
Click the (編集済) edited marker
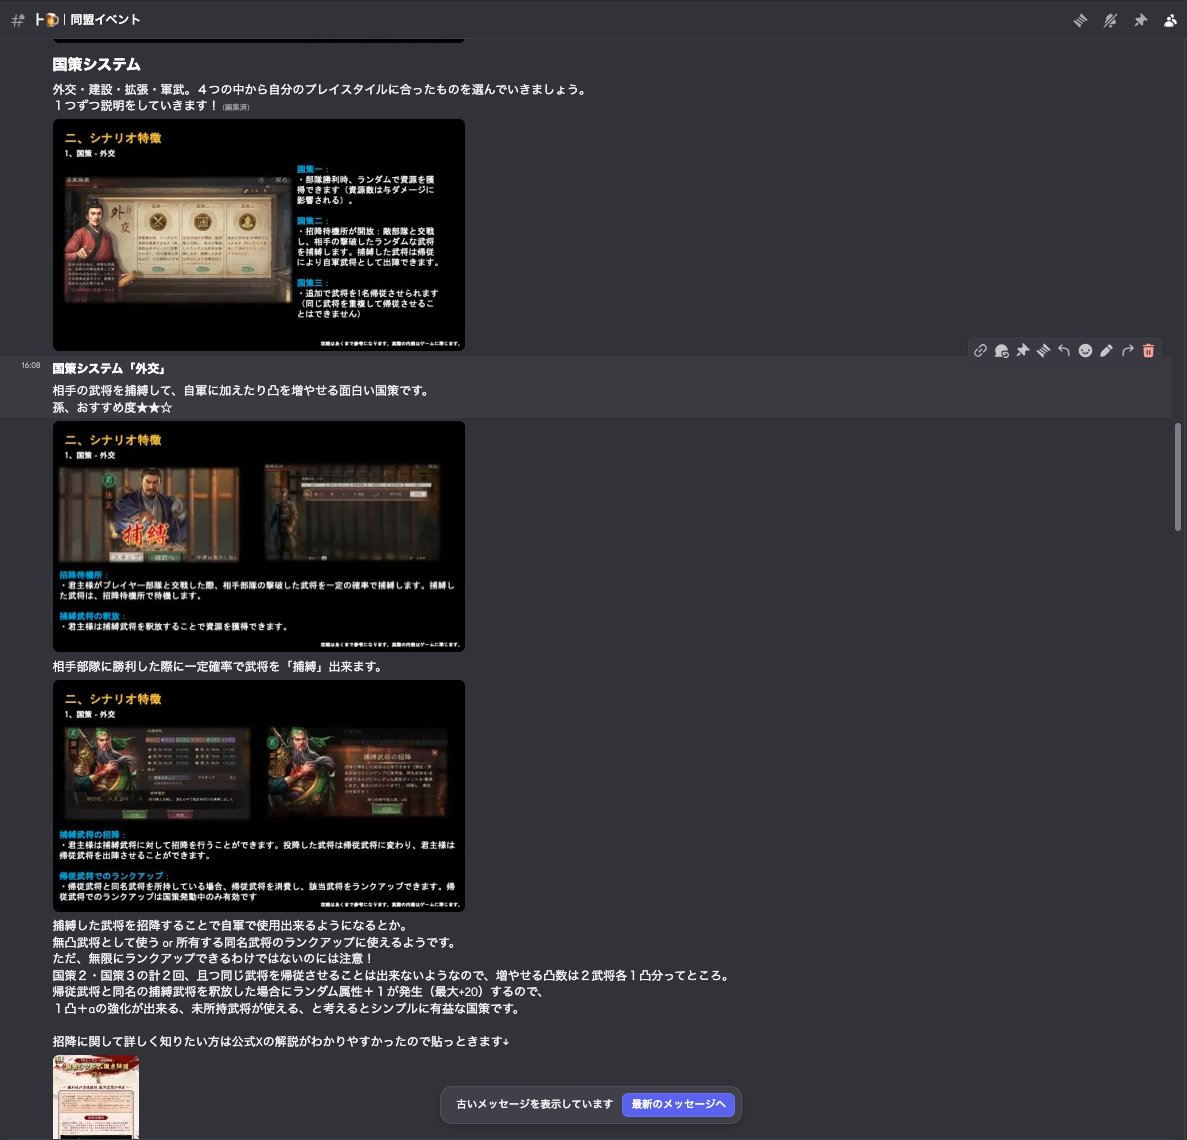pos(235,107)
